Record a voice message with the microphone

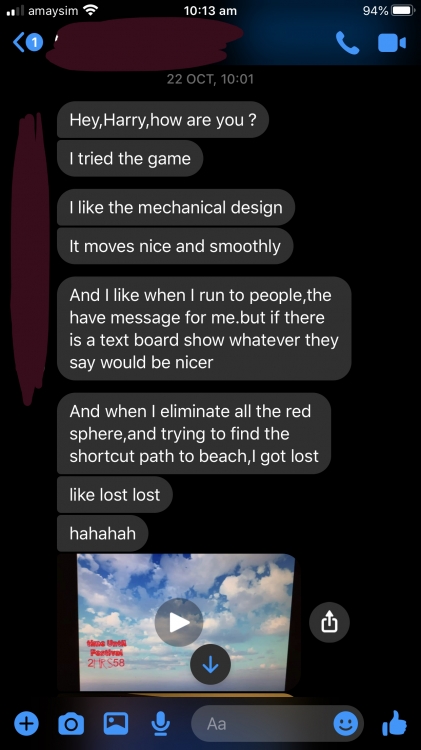click(x=161, y=723)
